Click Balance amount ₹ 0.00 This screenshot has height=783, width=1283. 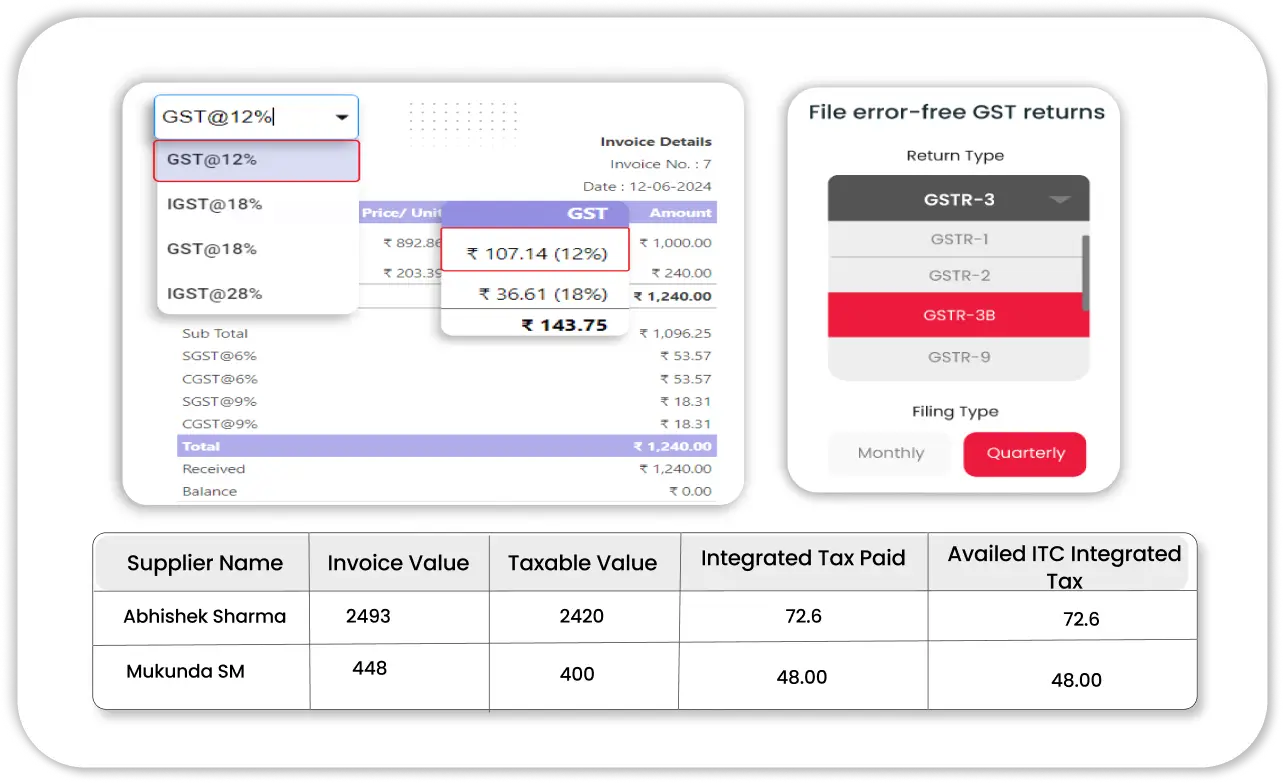click(690, 491)
